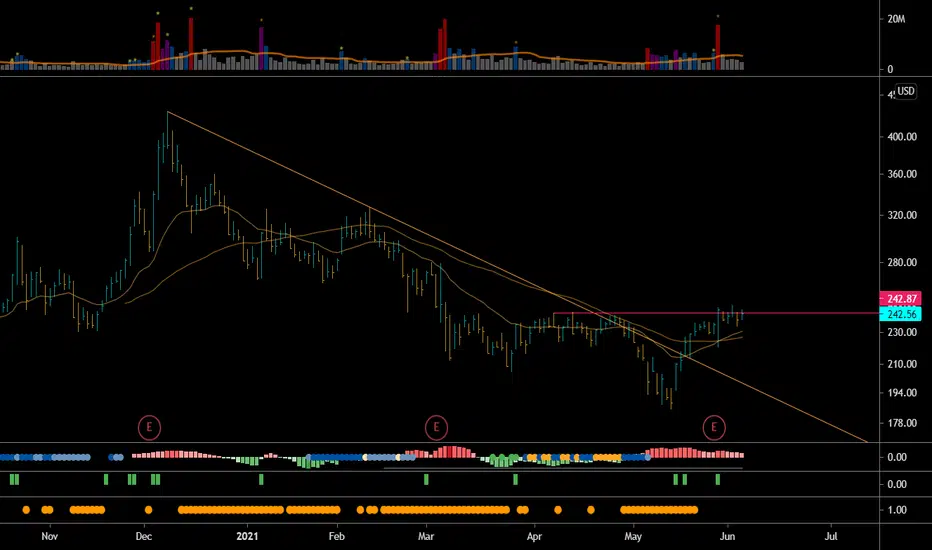This screenshot has width=932, height=550.
Task: Click the late May earnings E marker
Action: pos(714,427)
